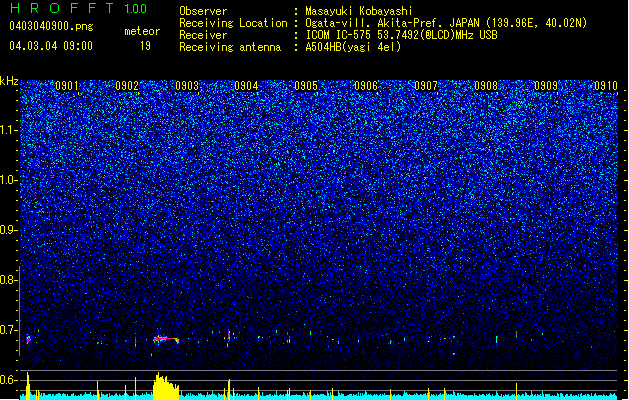Select the filename 0403040900.png
The height and width of the screenshot is (400, 629).
(x=51, y=26)
